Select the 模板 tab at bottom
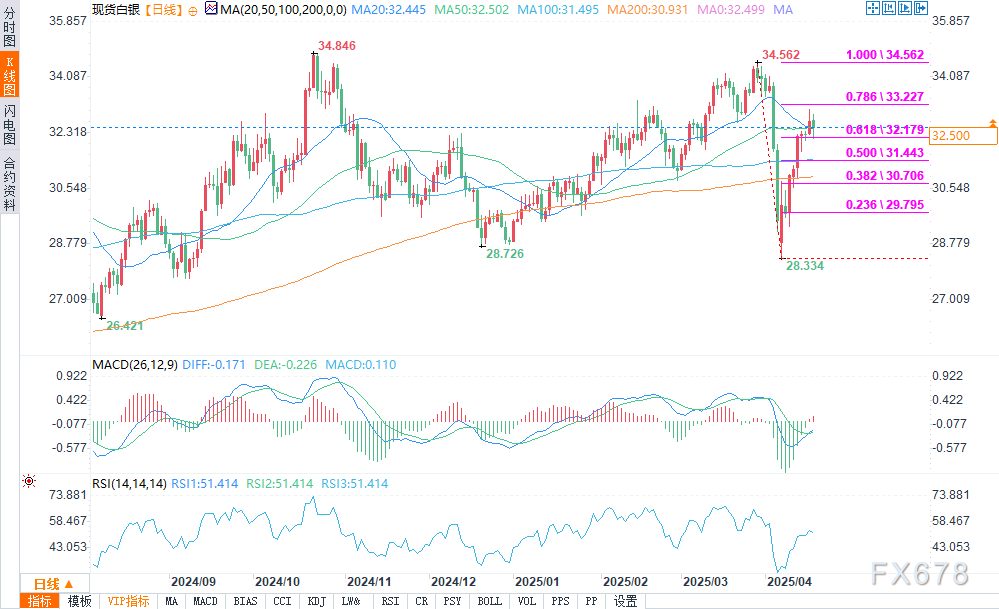Viewport: 999px width, 609px height. pyautogui.click(x=79, y=601)
